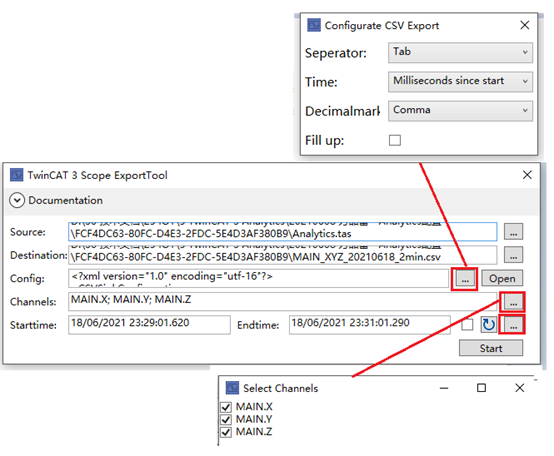Click the Source: label
This screenshot has width=554, height=456.
[x=28, y=232]
